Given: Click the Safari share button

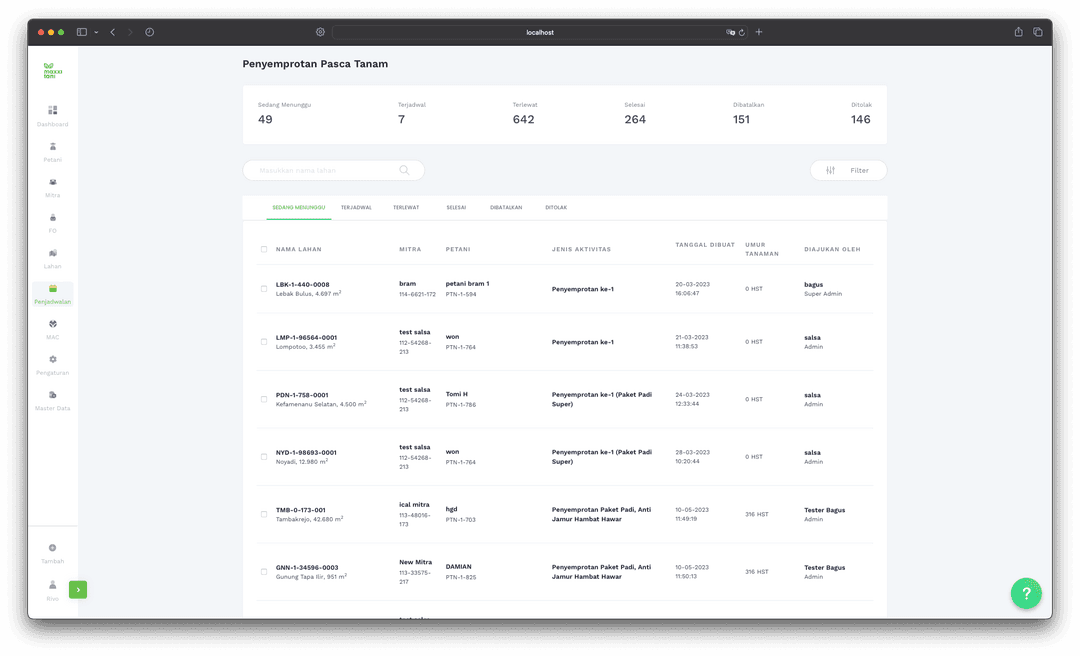Looking at the screenshot, I should click(1018, 32).
